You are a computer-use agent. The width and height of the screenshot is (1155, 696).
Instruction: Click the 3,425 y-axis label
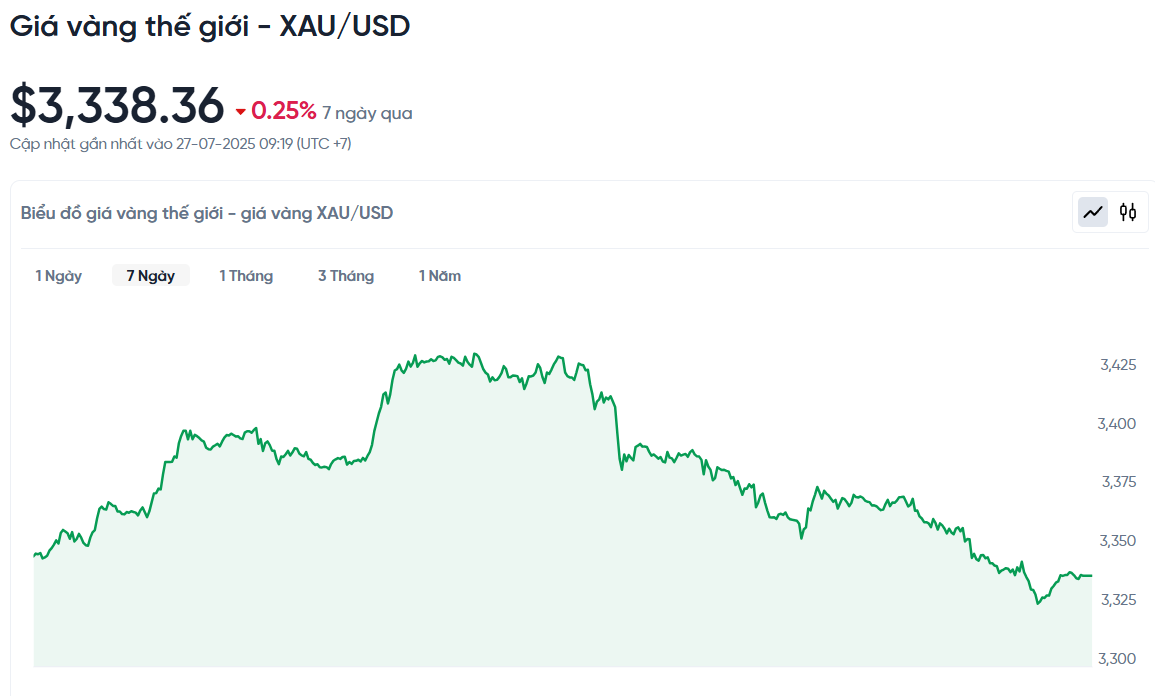point(1118,365)
